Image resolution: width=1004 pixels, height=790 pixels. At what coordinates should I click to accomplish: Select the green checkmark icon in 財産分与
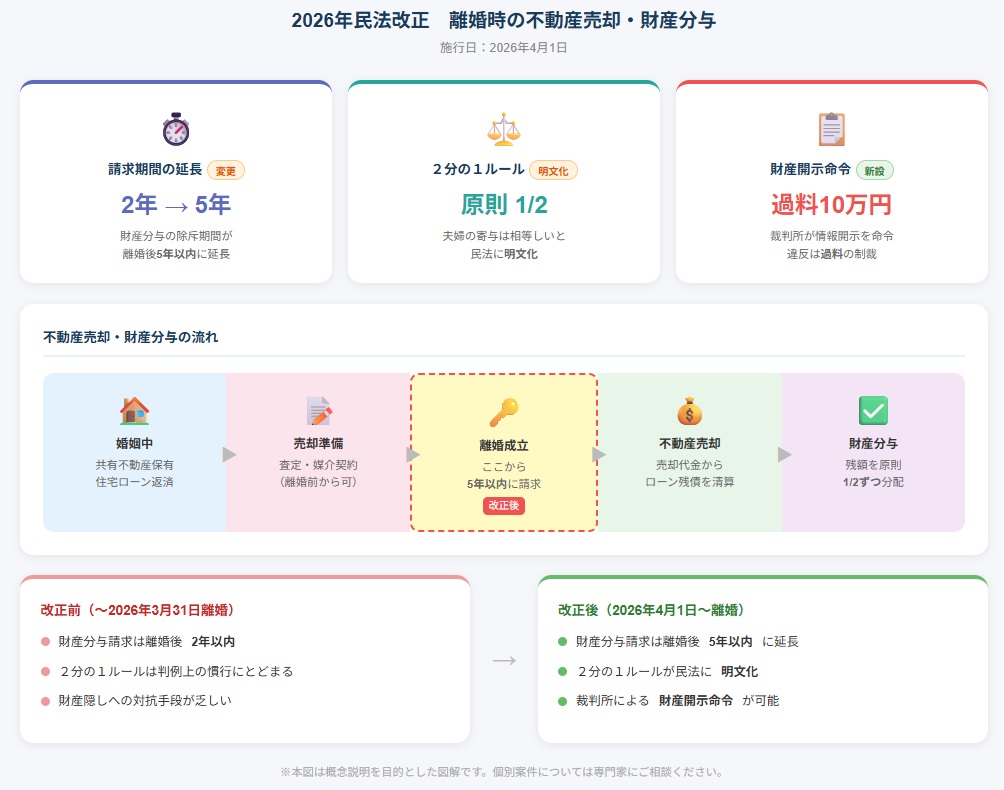click(872, 410)
